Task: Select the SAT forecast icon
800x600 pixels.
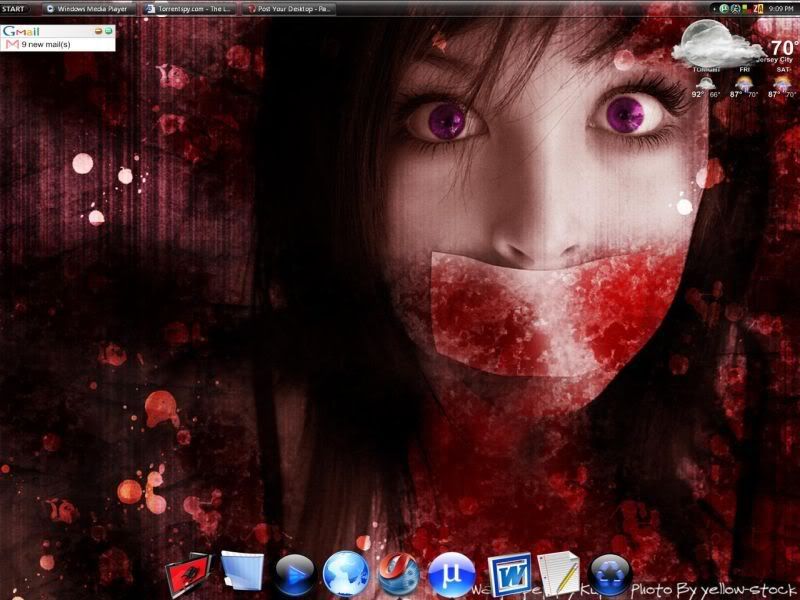Action: tap(782, 82)
